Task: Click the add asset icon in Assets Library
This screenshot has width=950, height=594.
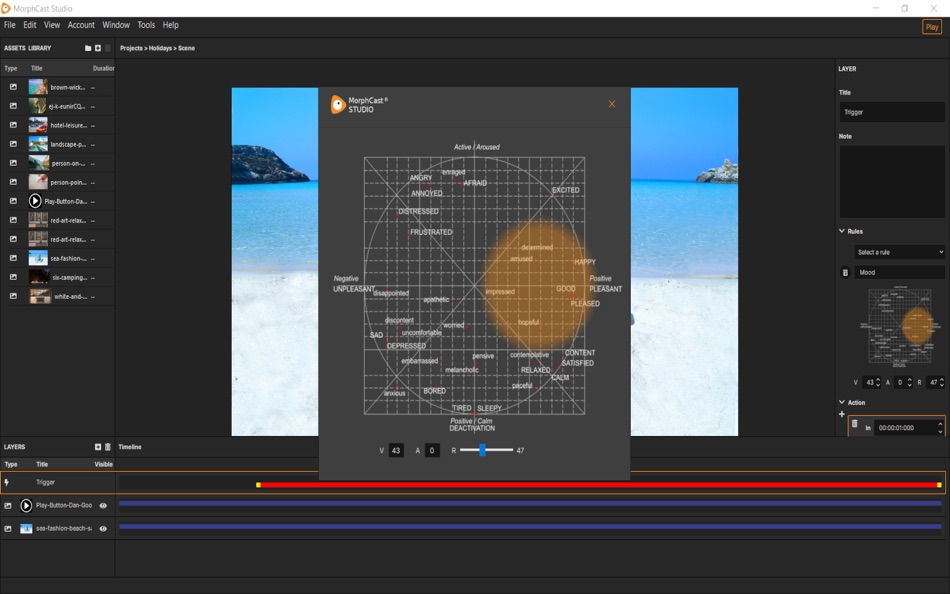Action: click(x=97, y=48)
